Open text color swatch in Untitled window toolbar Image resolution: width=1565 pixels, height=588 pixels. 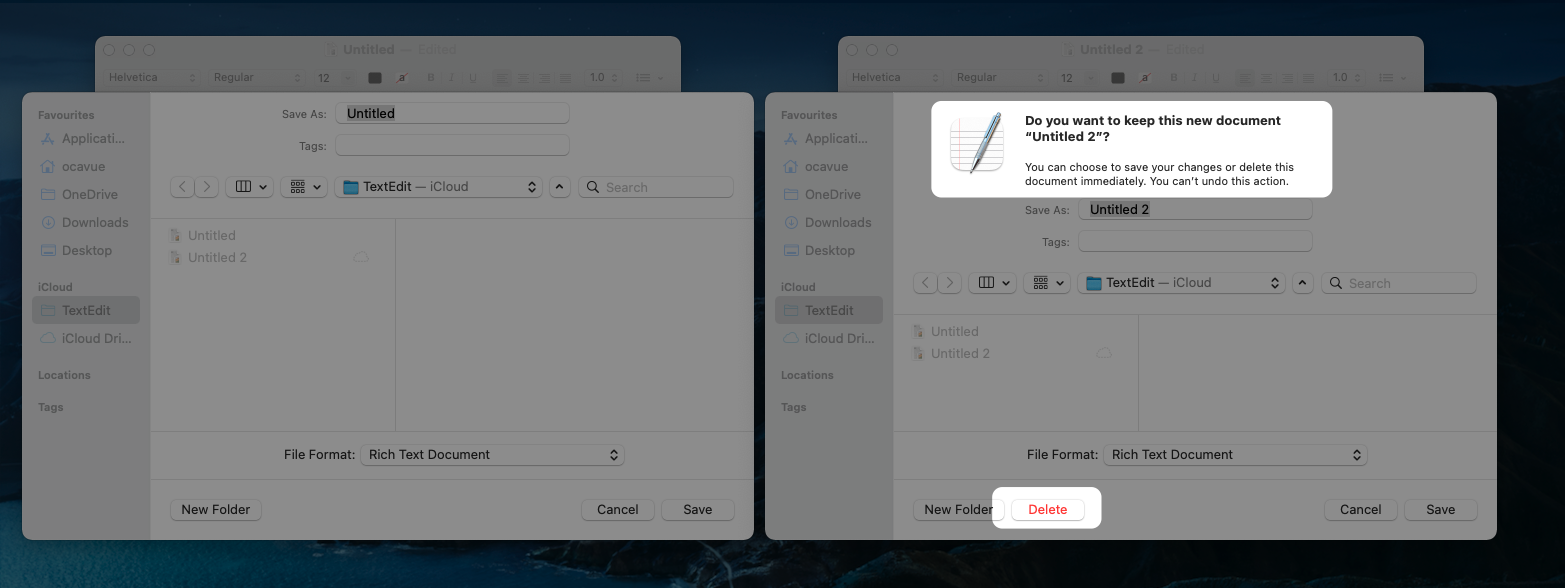point(375,77)
